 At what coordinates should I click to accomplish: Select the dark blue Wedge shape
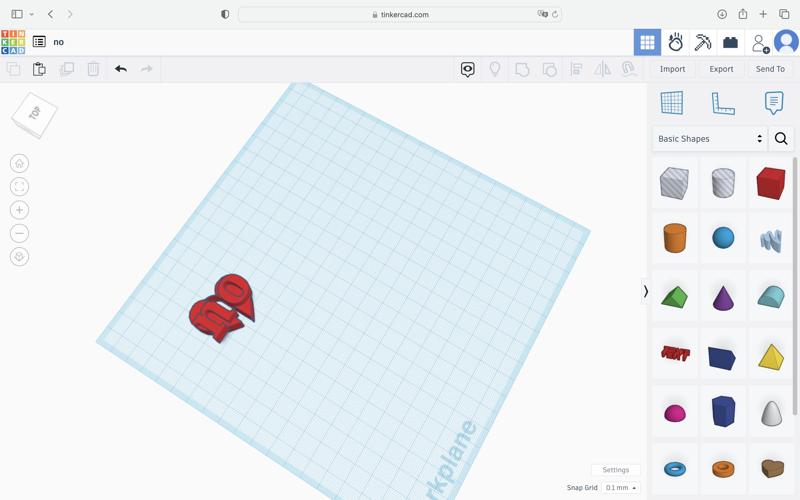722,358
